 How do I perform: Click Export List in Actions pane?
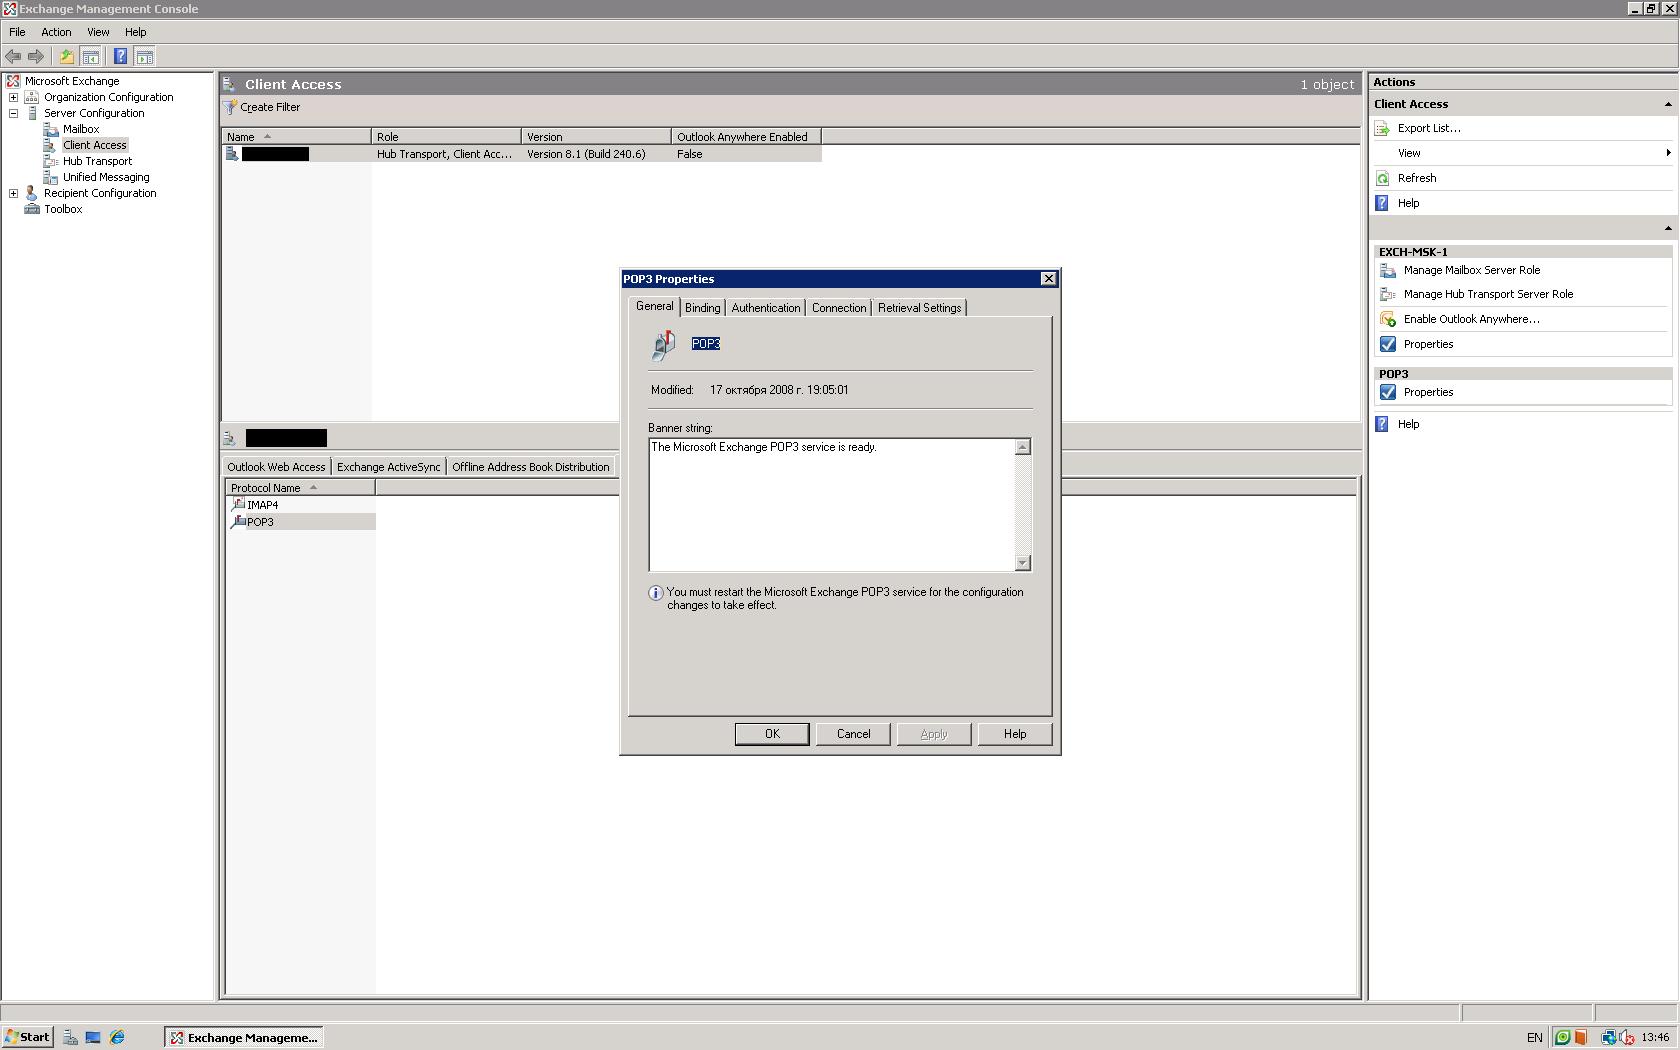(x=1428, y=128)
